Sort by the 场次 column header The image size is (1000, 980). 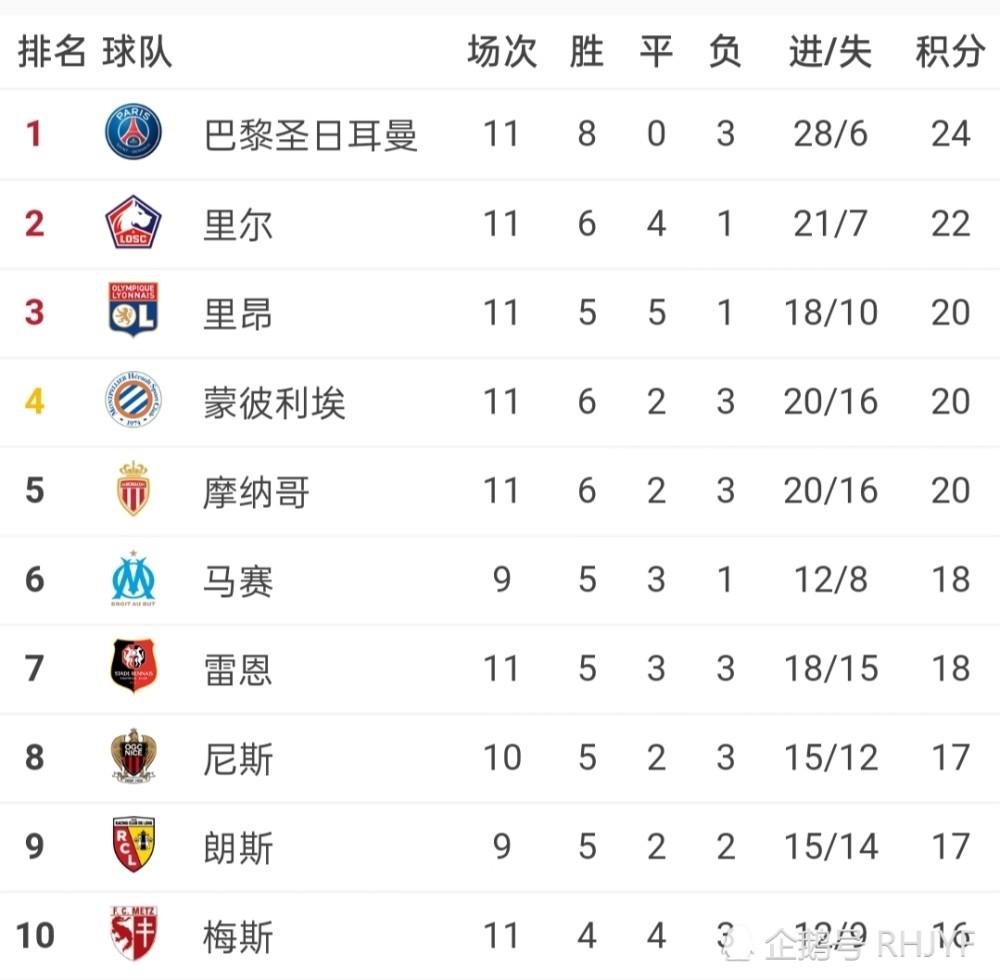click(501, 52)
